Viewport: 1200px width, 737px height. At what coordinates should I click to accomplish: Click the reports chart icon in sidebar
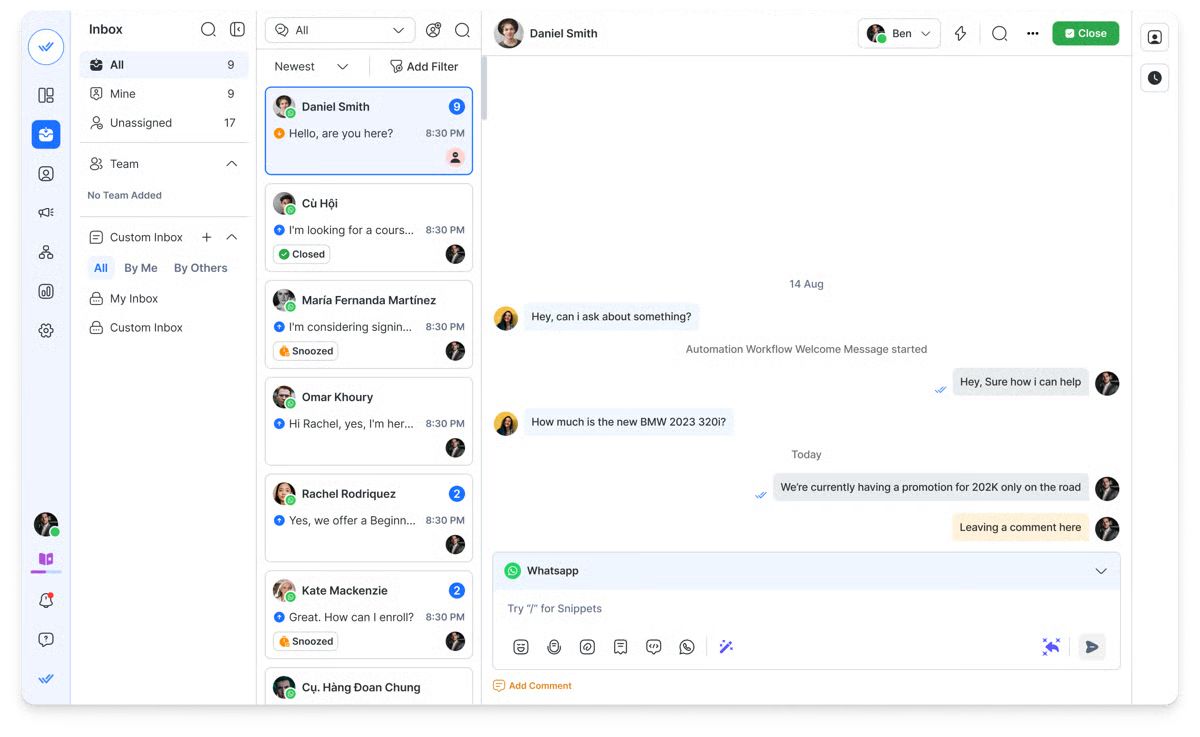coord(46,291)
